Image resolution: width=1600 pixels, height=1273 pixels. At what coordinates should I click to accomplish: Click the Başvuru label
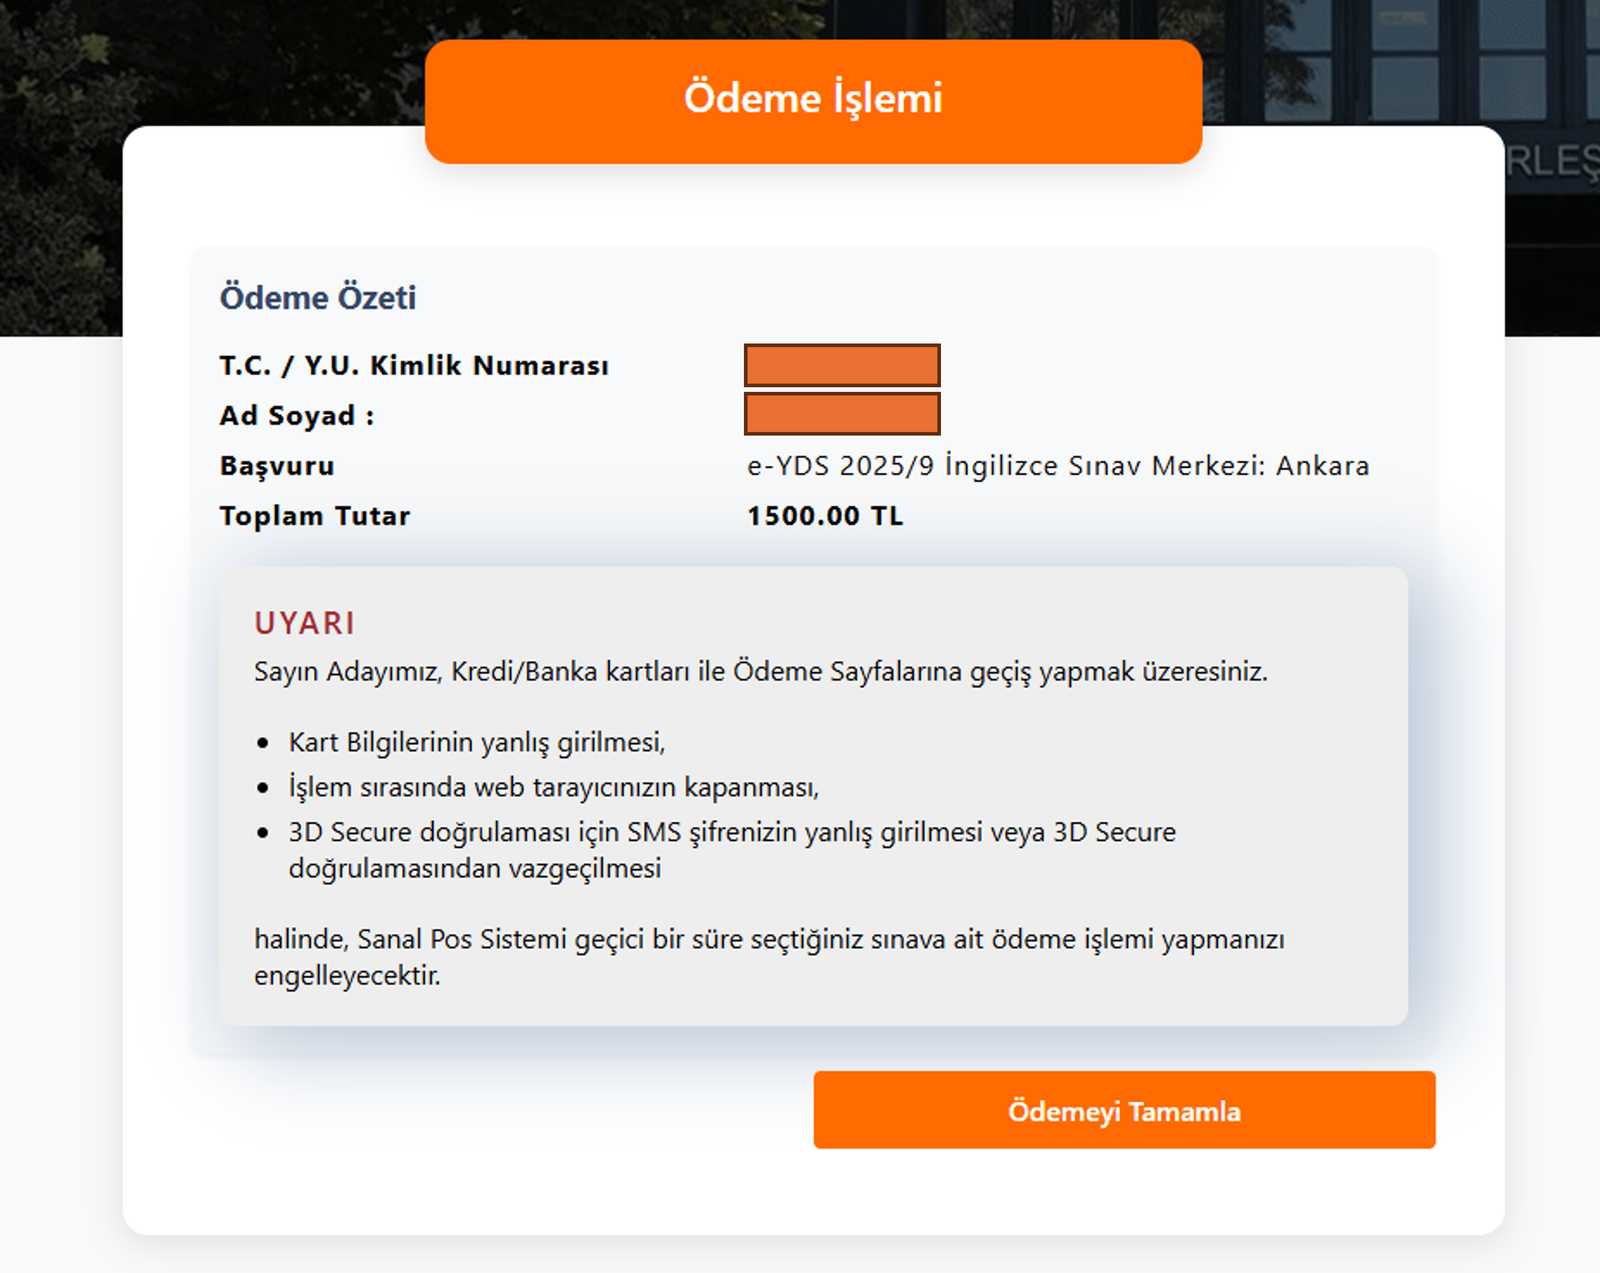click(x=277, y=466)
